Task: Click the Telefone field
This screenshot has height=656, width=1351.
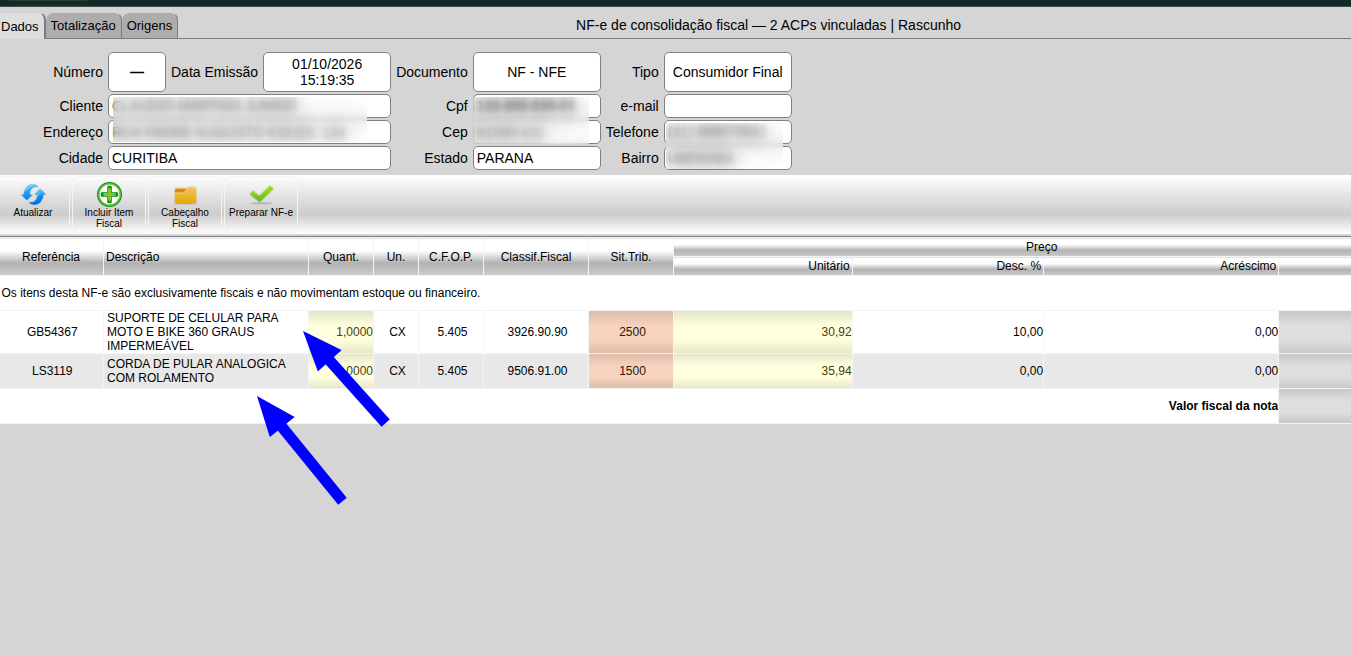Action: tap(728, 132)
